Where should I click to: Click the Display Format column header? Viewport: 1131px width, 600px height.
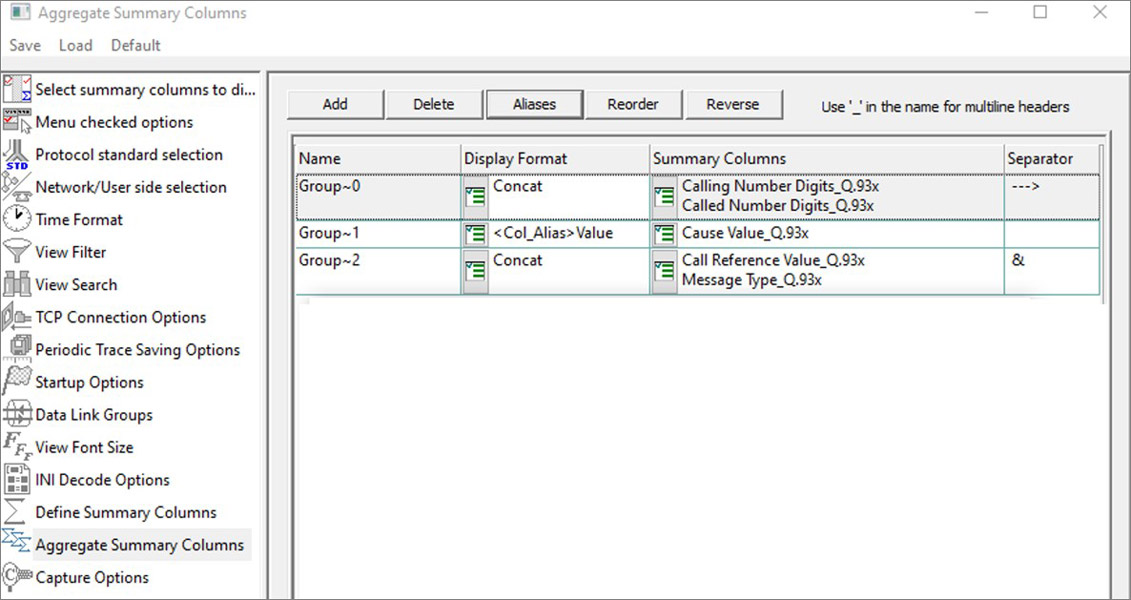pos(555,159)
